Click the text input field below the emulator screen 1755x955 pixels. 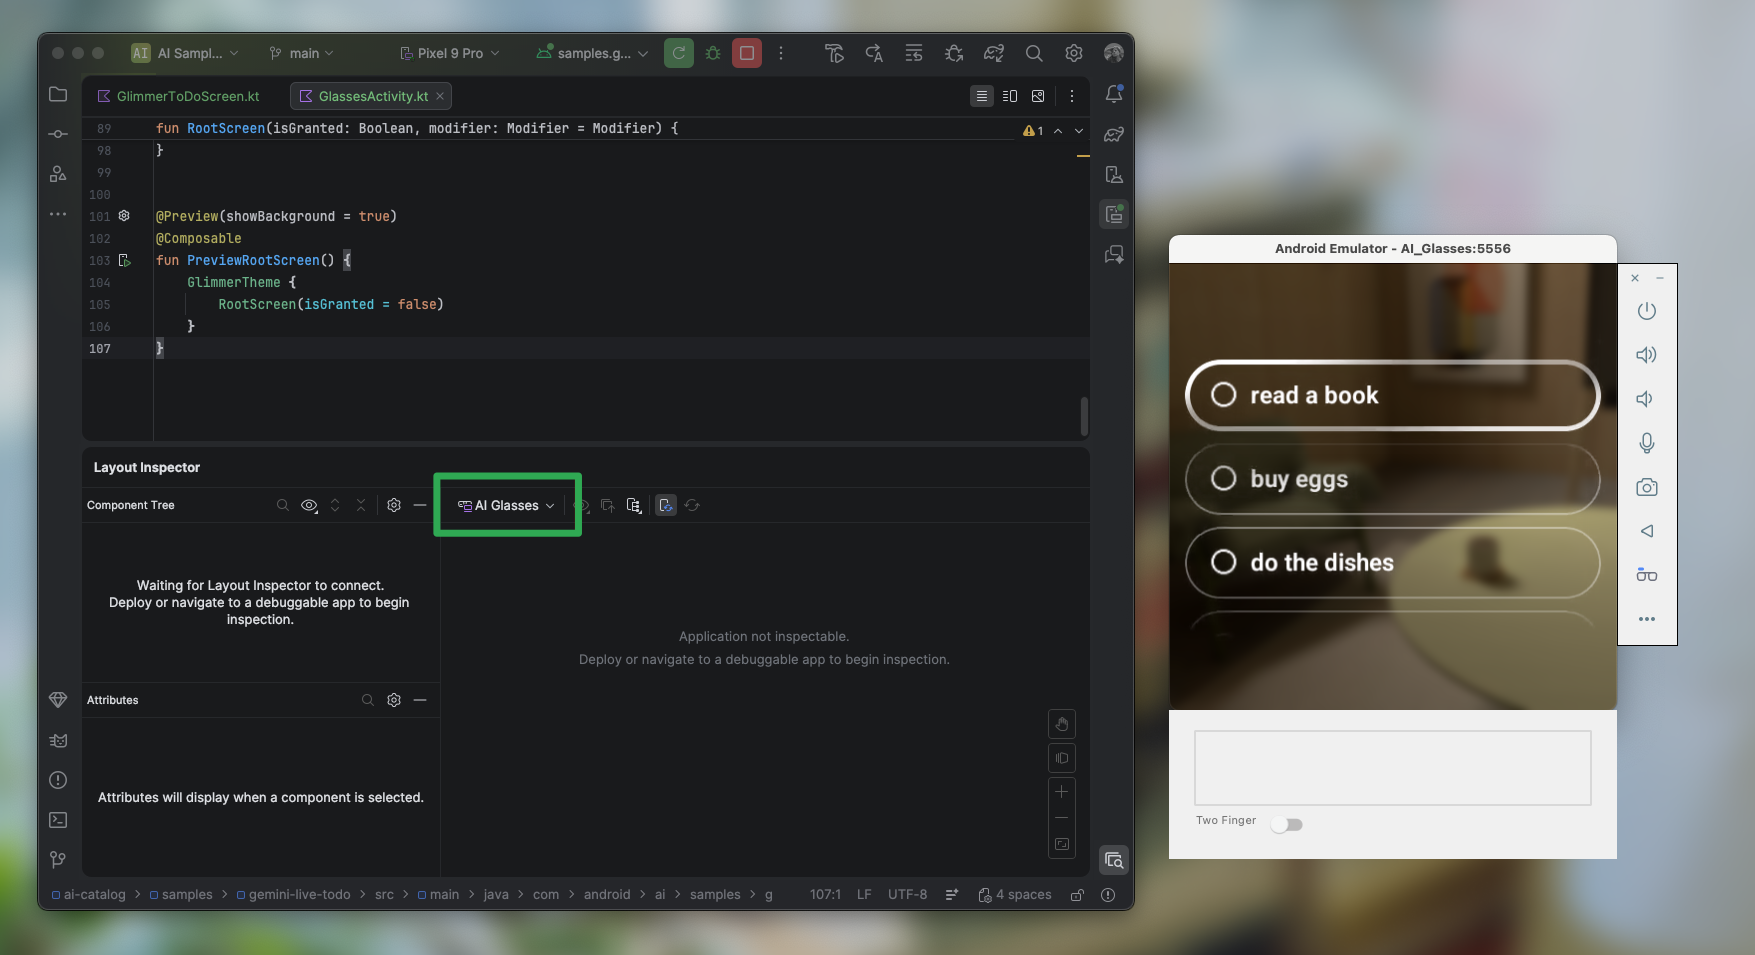tap(1391, 768)
